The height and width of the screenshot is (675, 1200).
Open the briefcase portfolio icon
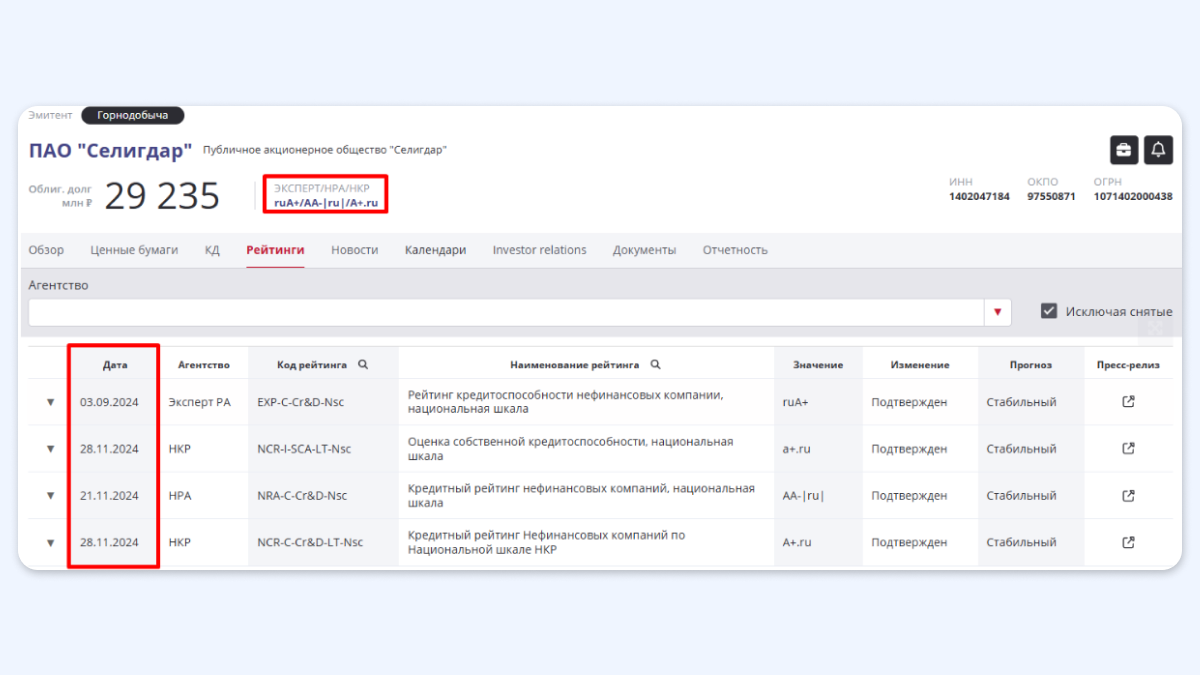1124,150
